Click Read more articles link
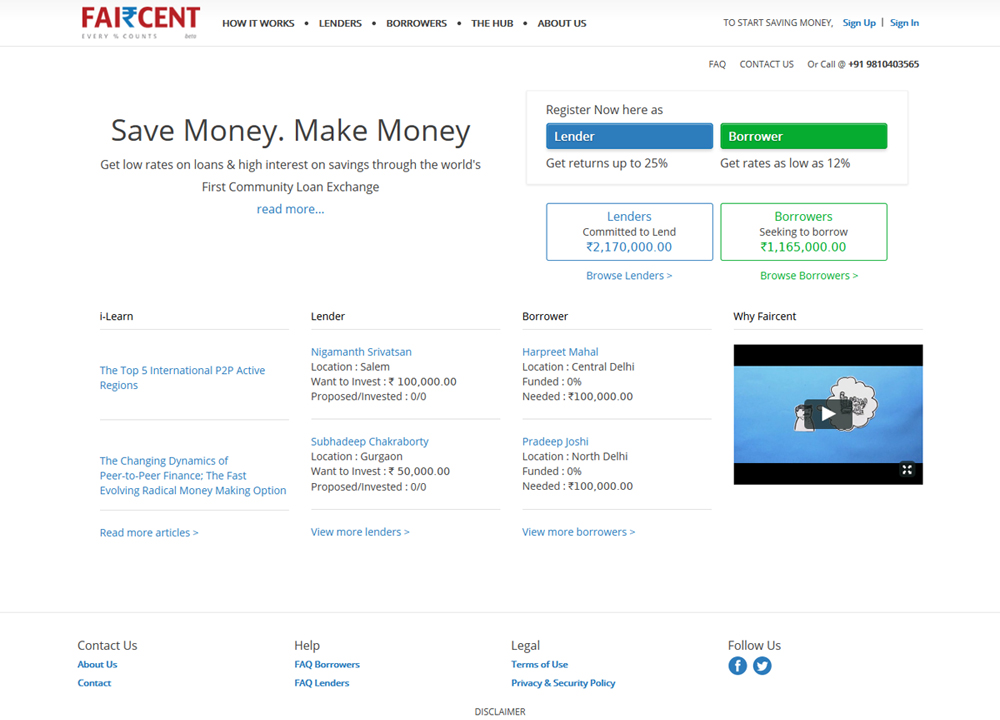 pyautogui.click(x=149, y=533)
